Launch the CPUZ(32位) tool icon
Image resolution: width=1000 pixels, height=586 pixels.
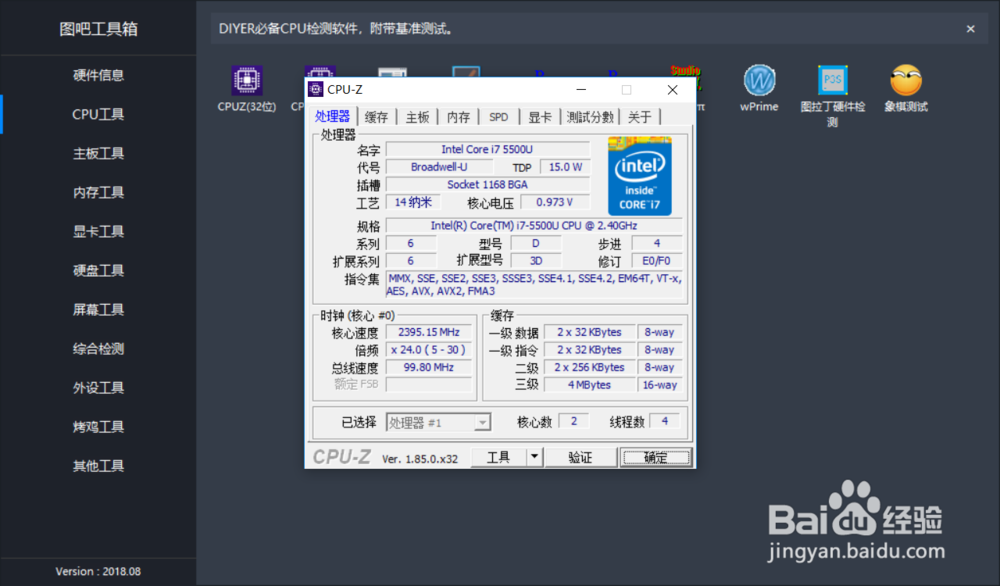(247, 80)
